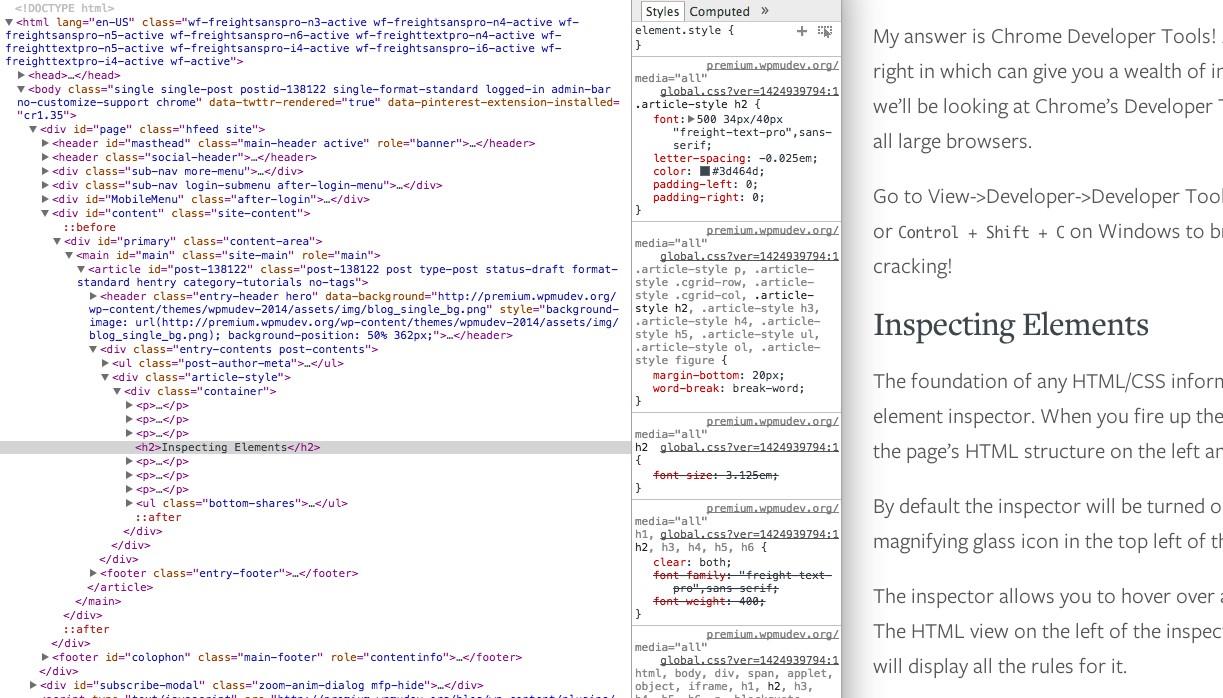Collapse the container div node
This screenshot has width=1223, height=698.
[117, 392]
